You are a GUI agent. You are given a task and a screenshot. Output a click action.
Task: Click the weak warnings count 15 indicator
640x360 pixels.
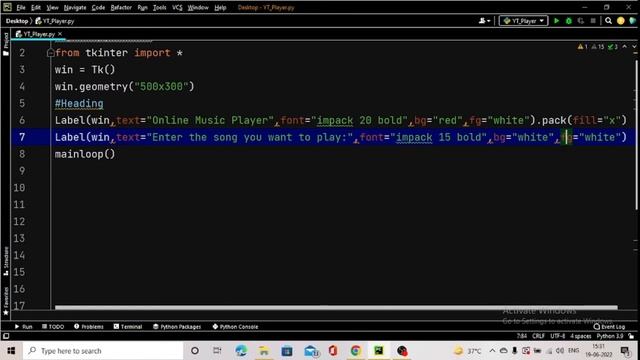coord(598,47)
